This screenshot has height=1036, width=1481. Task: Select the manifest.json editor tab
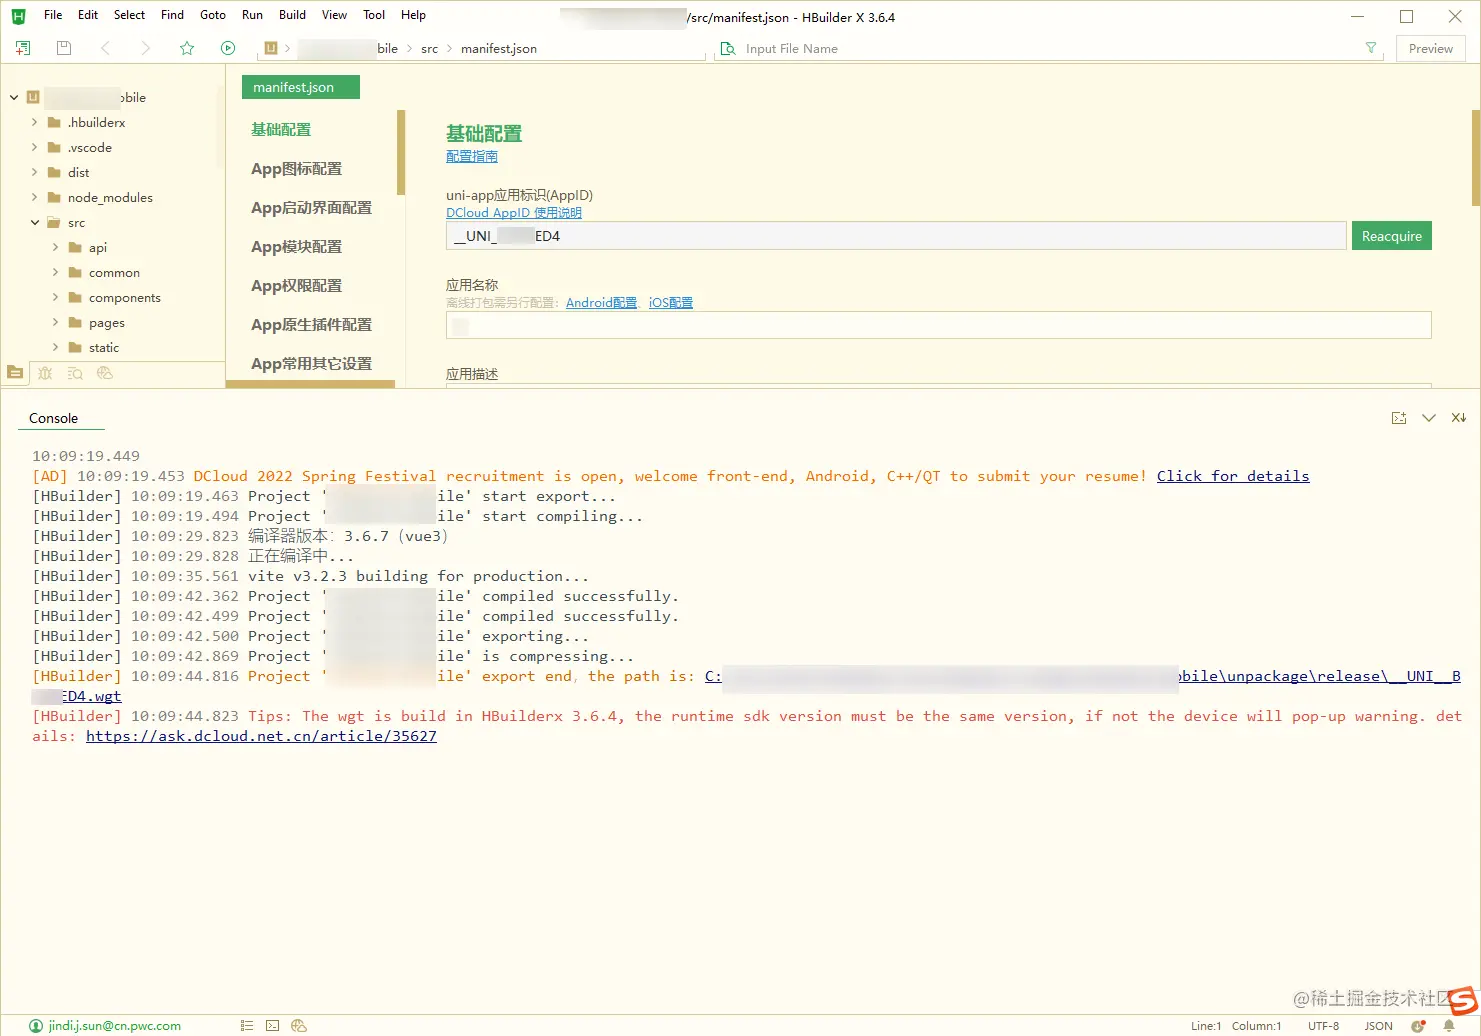click(x=300, y=87)
